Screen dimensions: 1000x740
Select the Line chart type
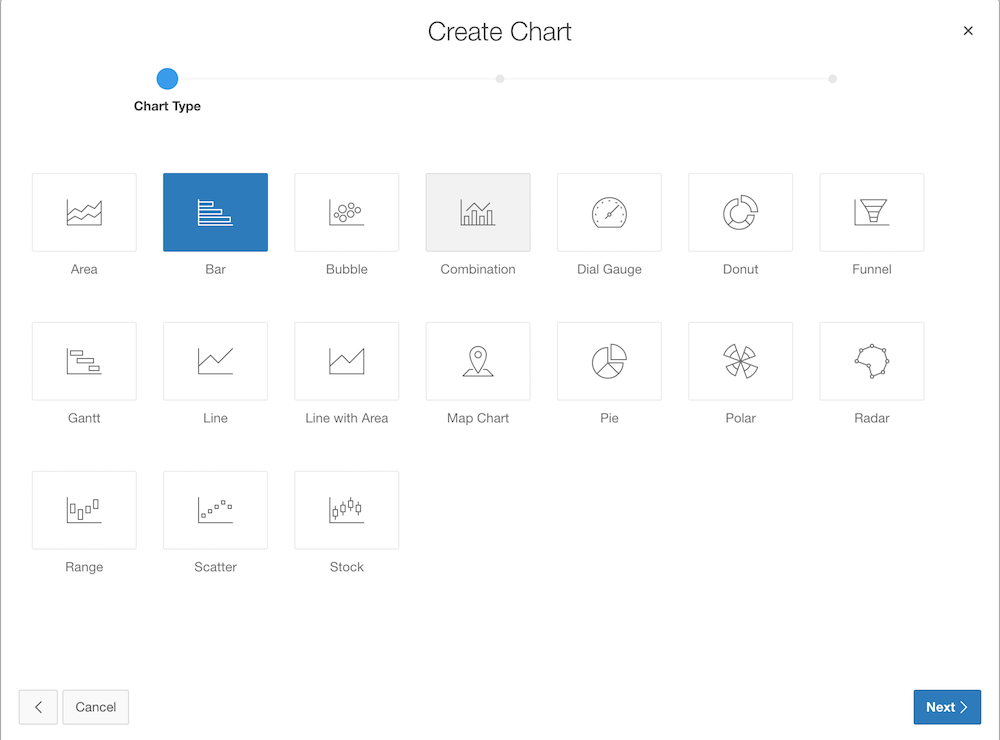pyautogui.click(x=215, y=361)
